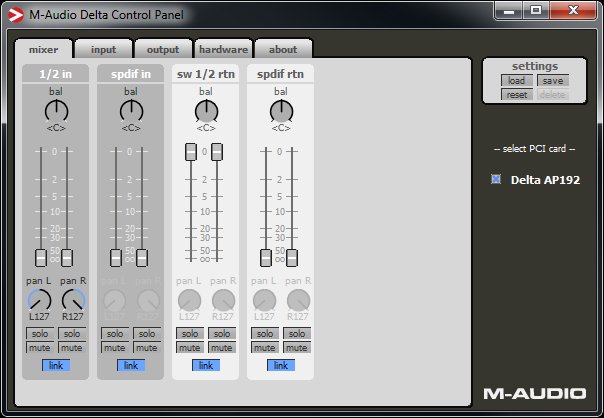Toggle the link button on spdif in
The width and height of the screenshot is (604, 418).
point(131,365)
